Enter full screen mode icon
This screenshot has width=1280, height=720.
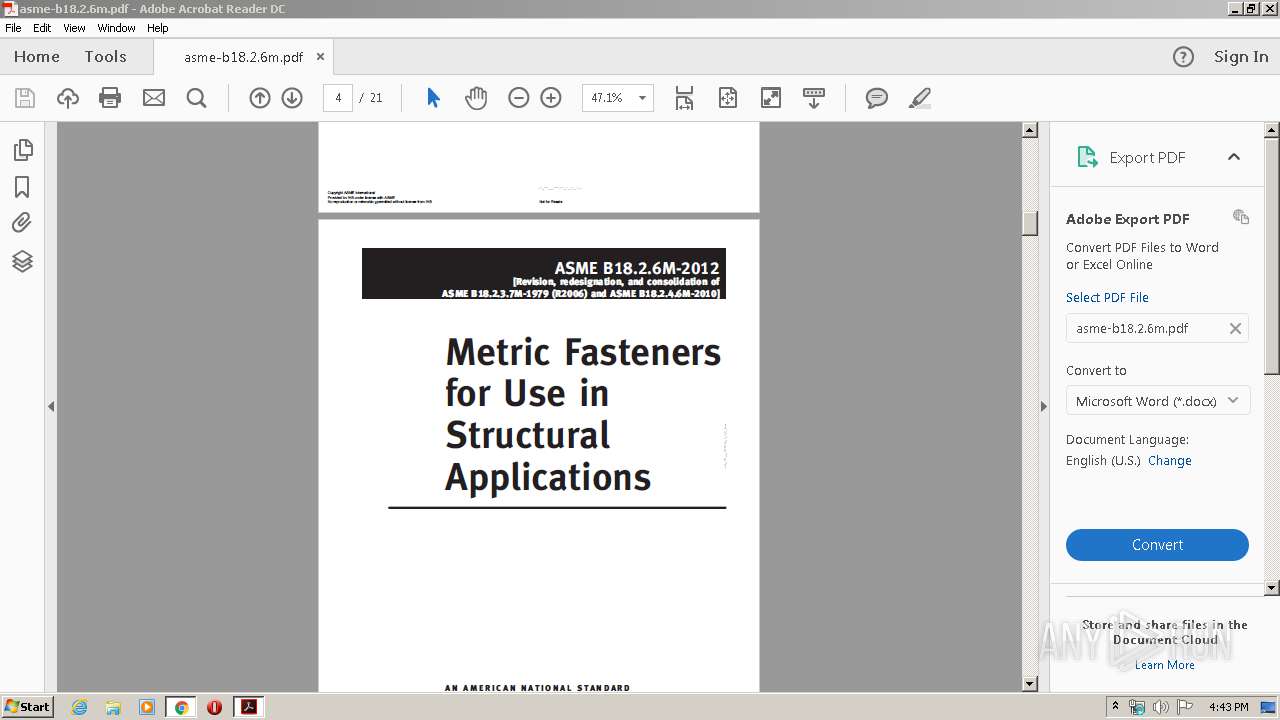tap(771, 98)
